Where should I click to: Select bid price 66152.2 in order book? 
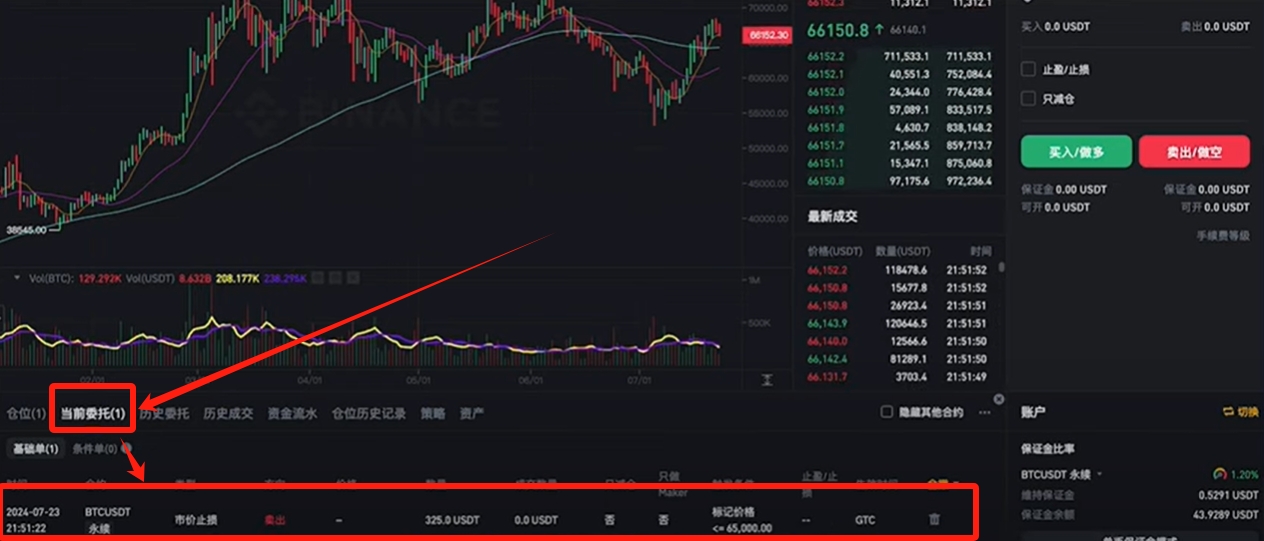pyautogui.click(x=825, y=56)
